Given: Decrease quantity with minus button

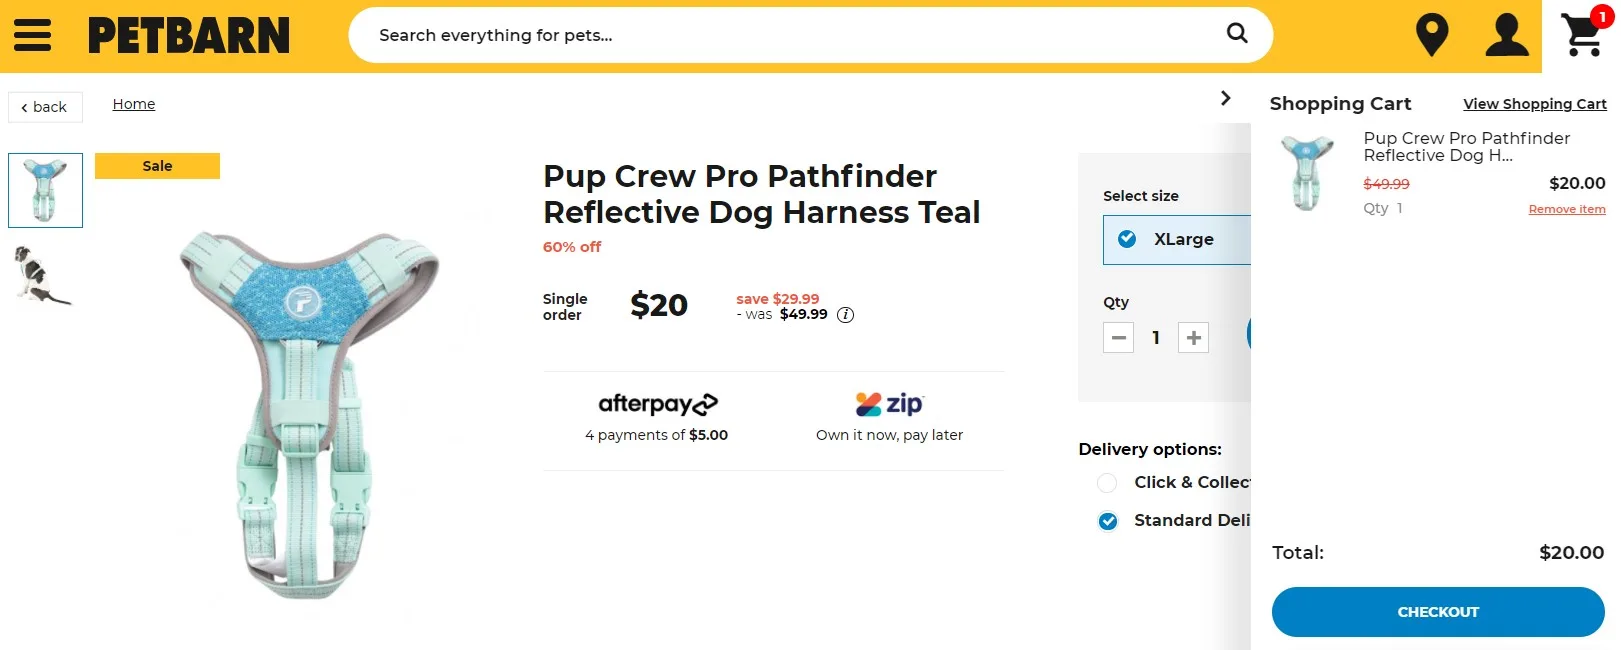Looking at the screenshot, I should [1119, 338].
